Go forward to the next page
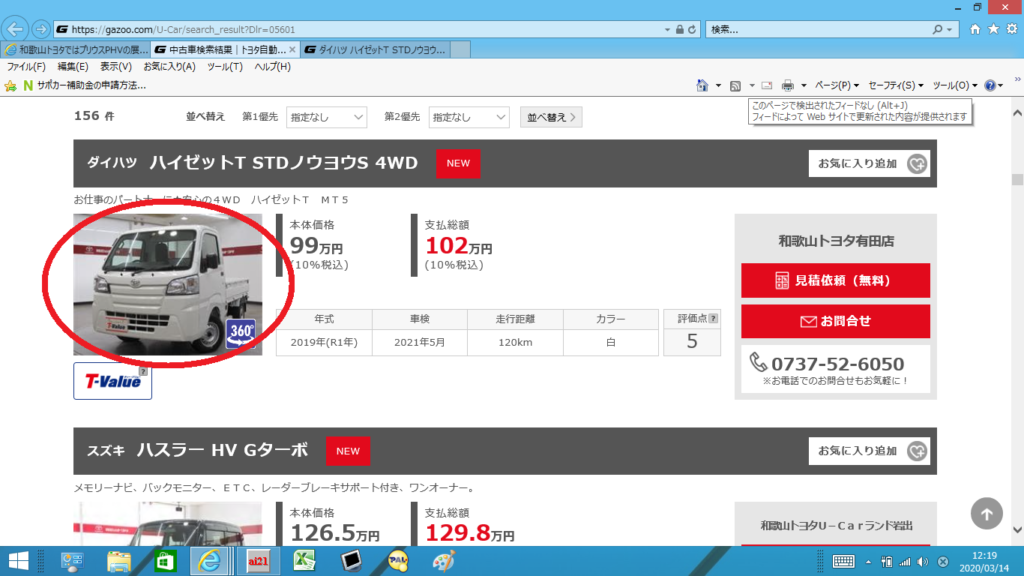1024x576 pixels. pos(40,29)
